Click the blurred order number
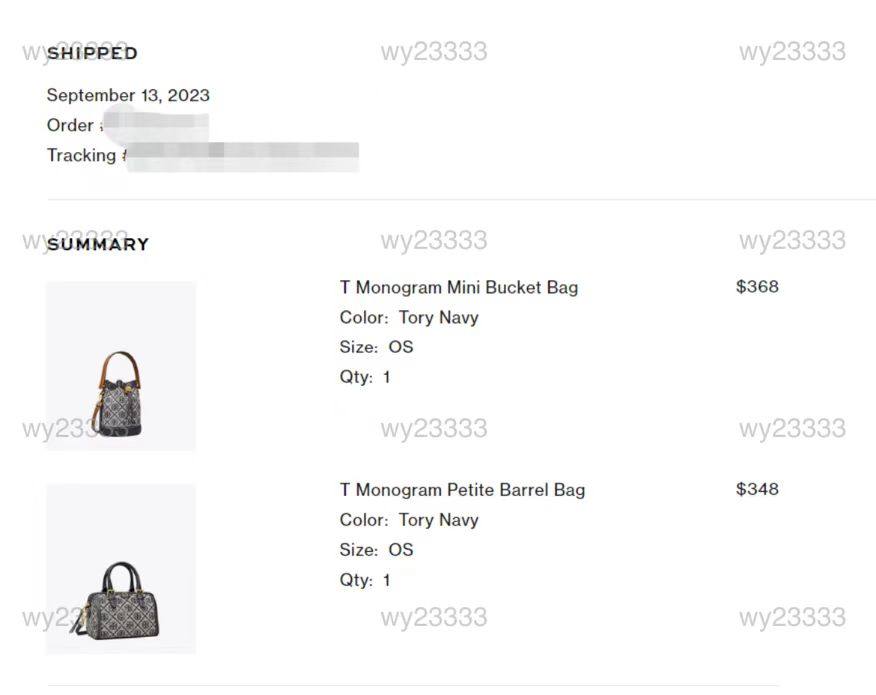This screenshot has width=876, height=695. click(156, 126)
